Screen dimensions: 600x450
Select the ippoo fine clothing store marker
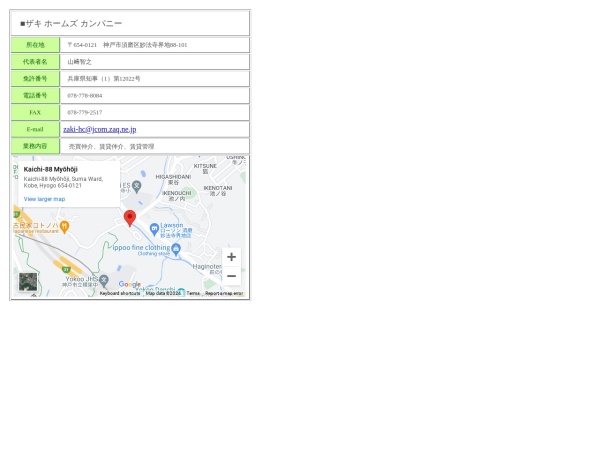[176, 249]
